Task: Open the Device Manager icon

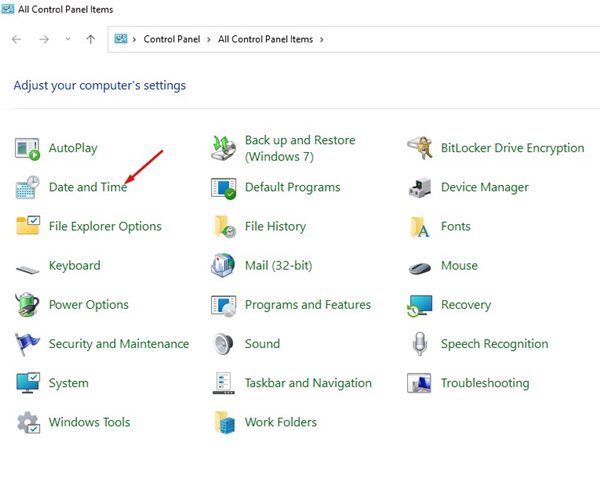Action: coord(420,187)
